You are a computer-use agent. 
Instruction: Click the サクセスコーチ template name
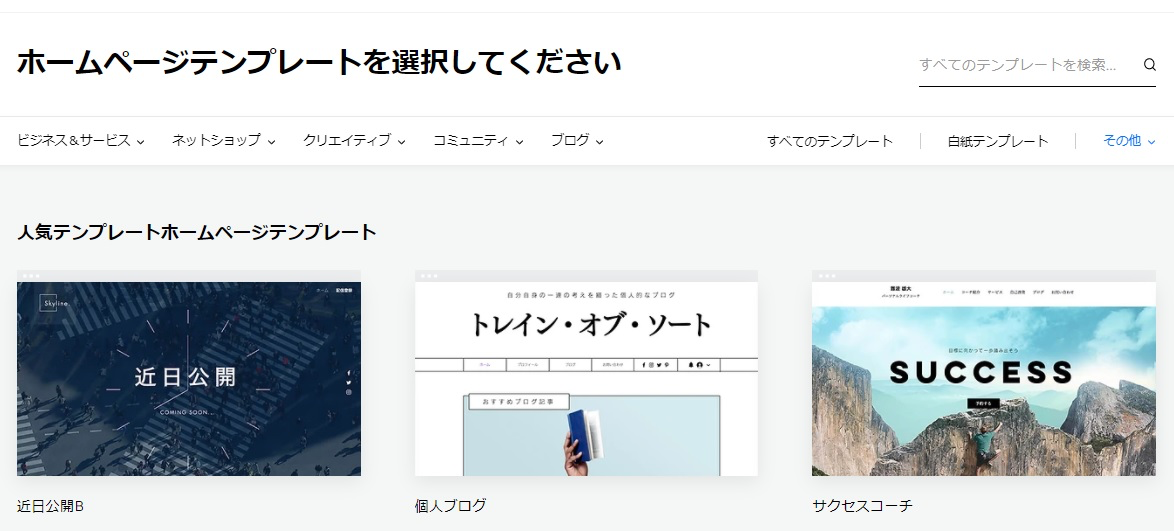click(x=862, y=506)
